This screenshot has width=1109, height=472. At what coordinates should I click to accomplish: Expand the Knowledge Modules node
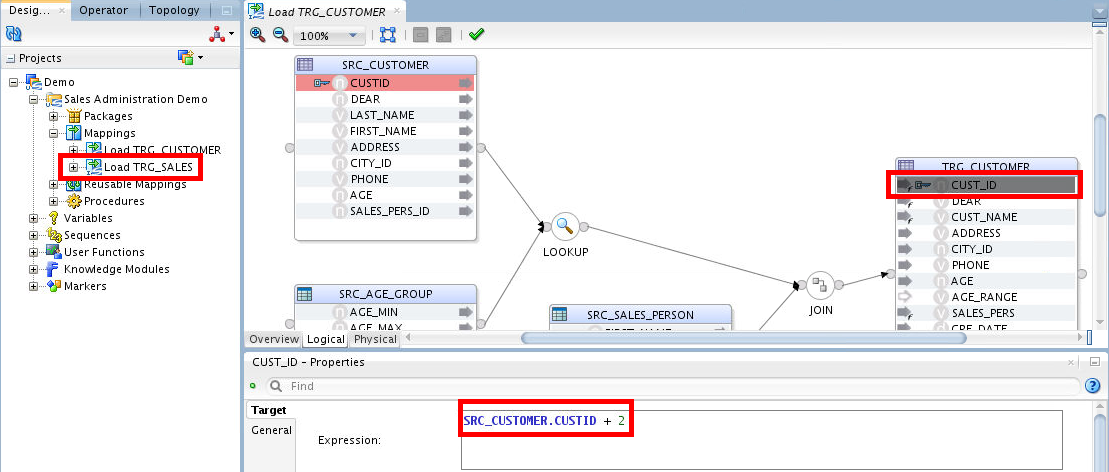click(x=33, y=269)
